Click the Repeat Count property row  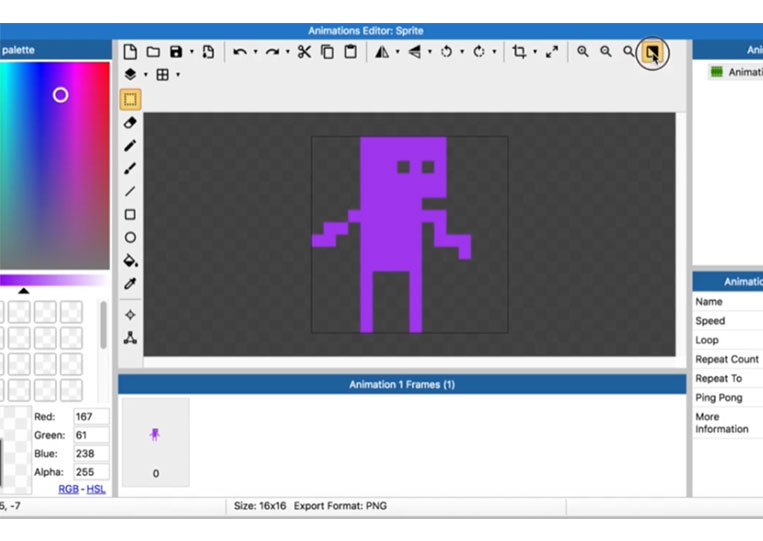[728, 359]
